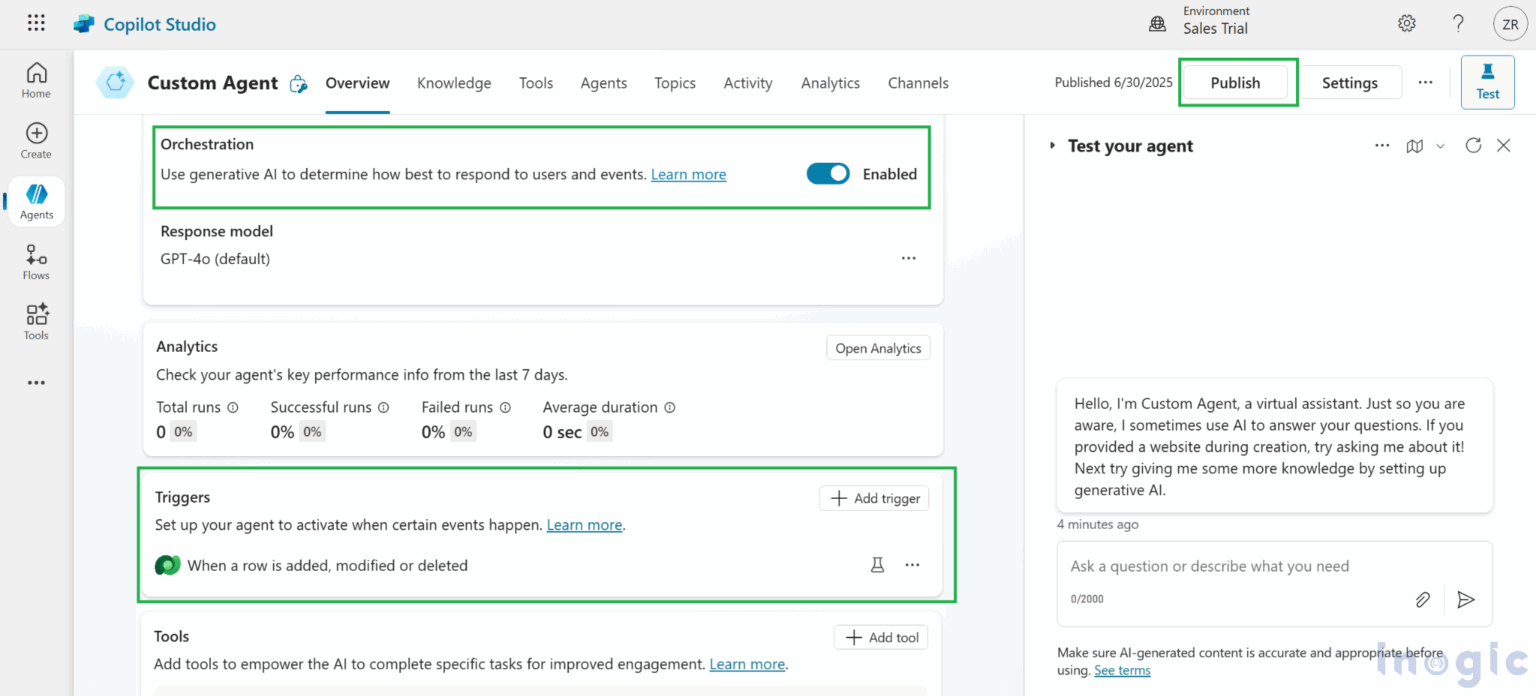The width and height of the screenshot is (1536, 696).
Task: Open the Orchestration 'Learn more' link
Action: [688, 173]
